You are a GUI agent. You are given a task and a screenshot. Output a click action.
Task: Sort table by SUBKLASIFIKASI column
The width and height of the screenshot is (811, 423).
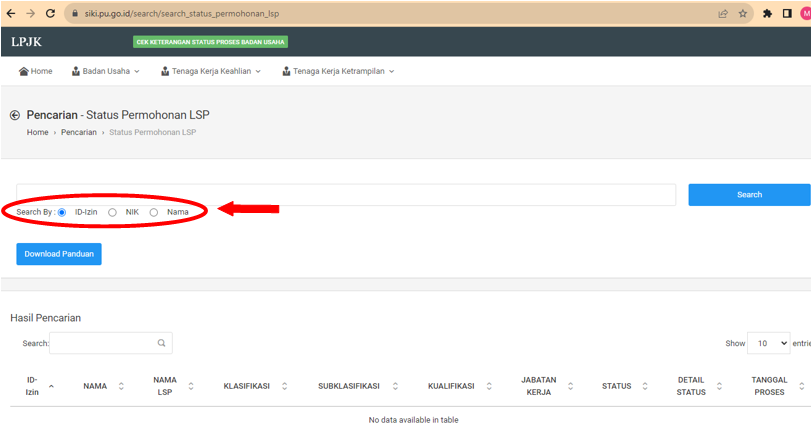pyautogui.click(x=395, y=386)
